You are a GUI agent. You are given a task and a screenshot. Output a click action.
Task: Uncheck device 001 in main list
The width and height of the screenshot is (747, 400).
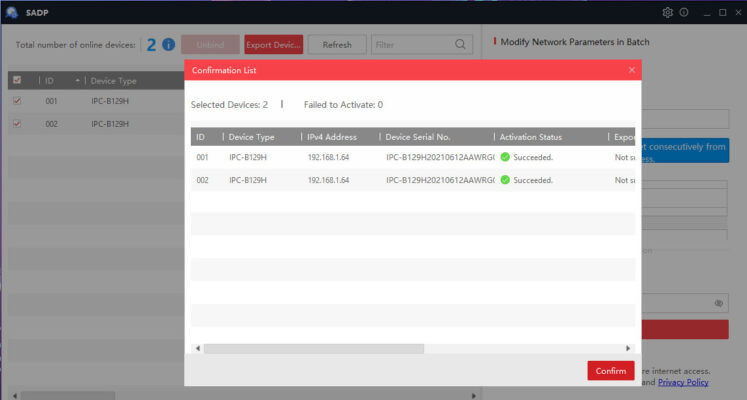(x=17, y=101)
